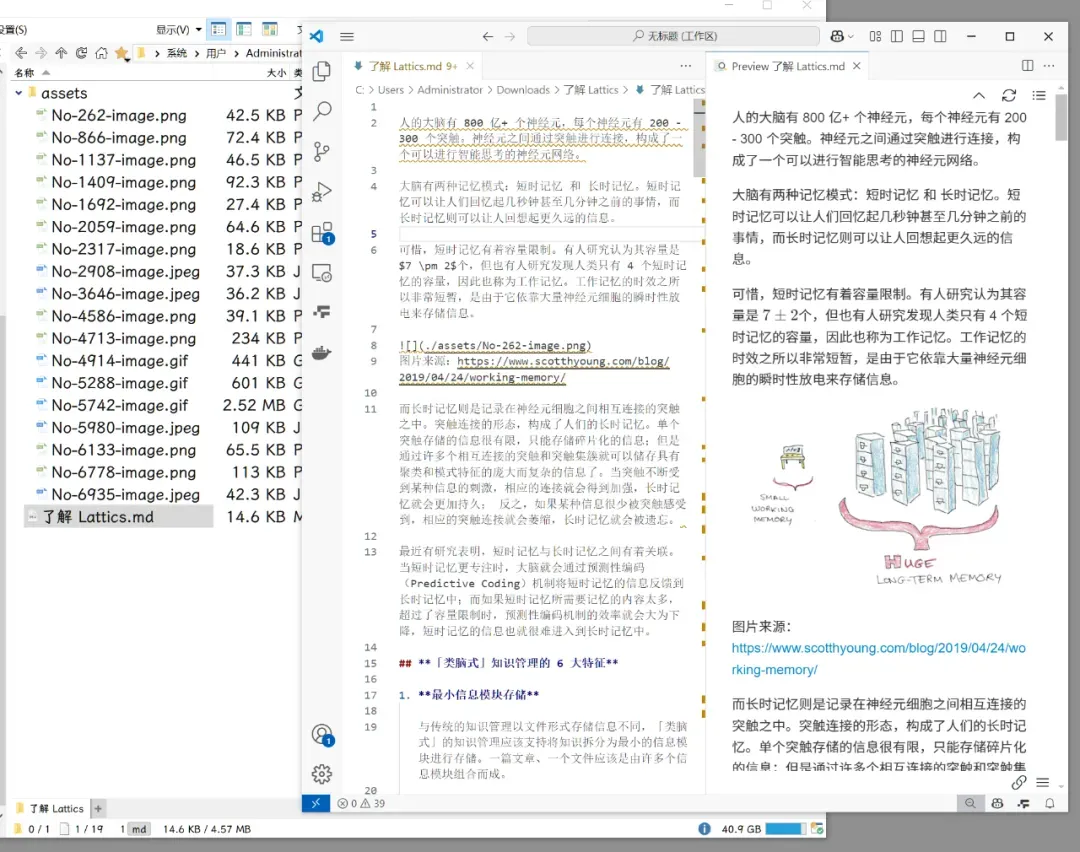Open the Source Control view
The height and width of the screenshot is (852, 1080).
tap(322, 152)
